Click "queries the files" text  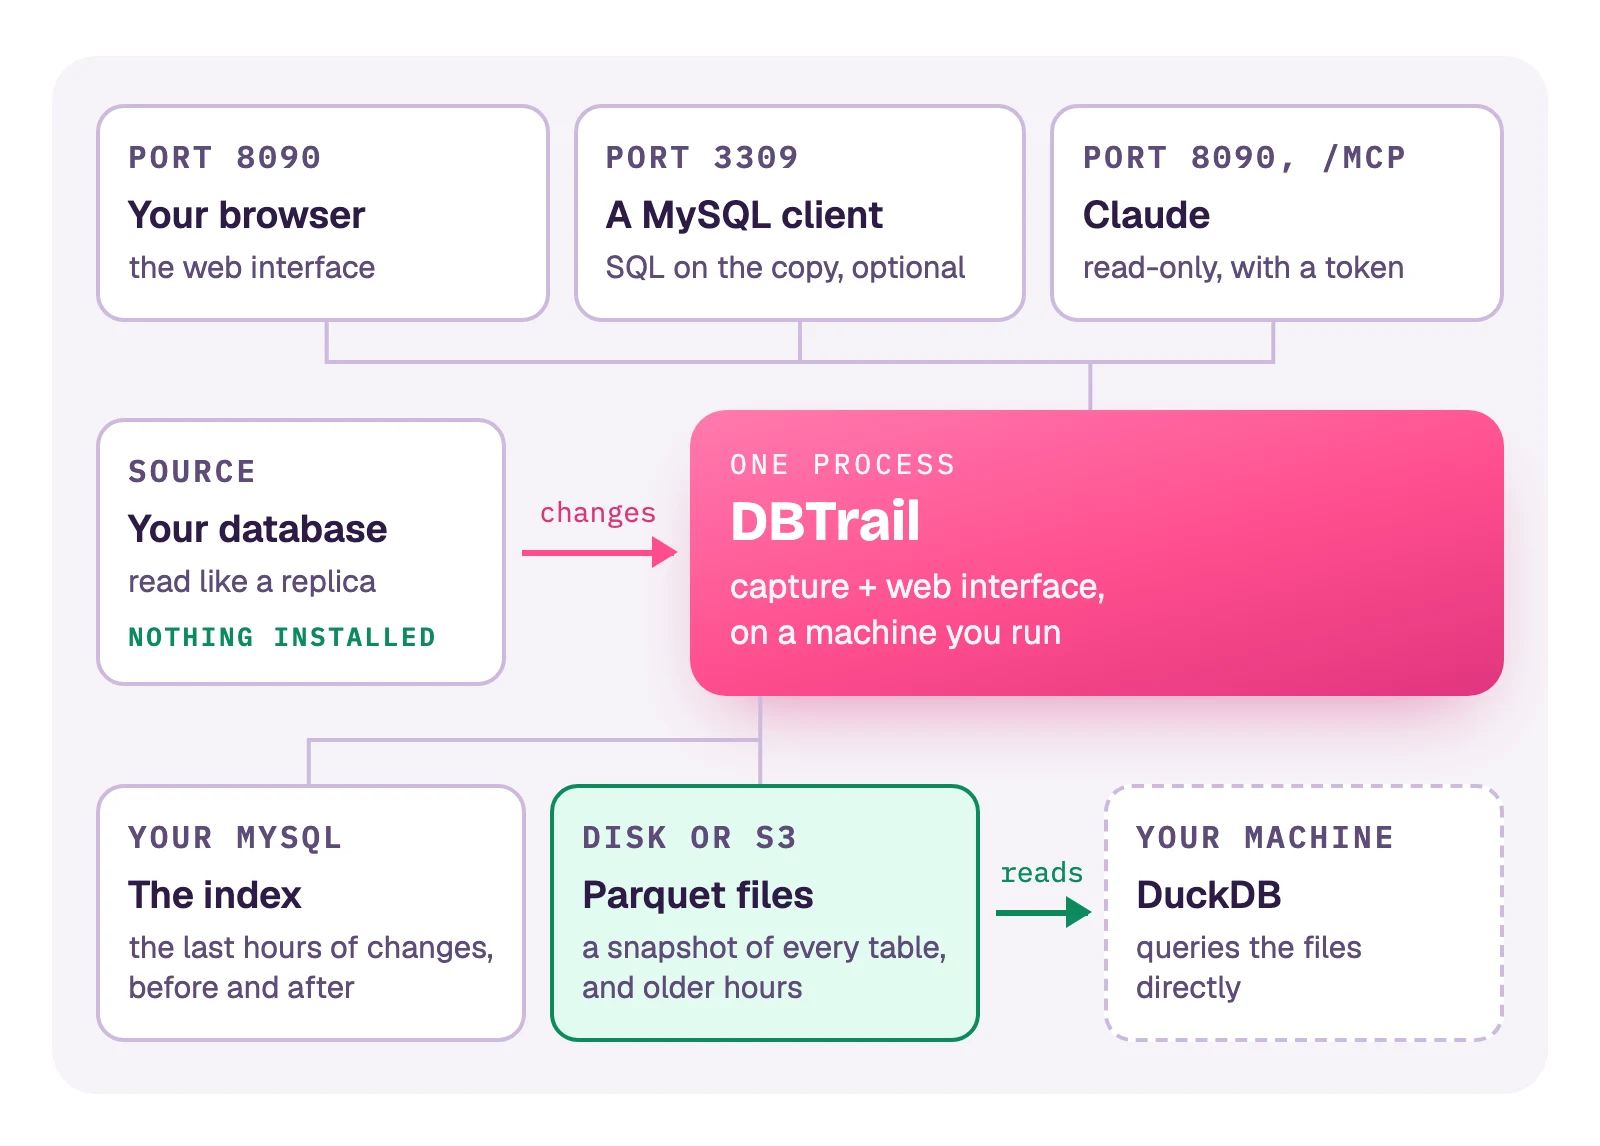click(x=1248, y=947)
